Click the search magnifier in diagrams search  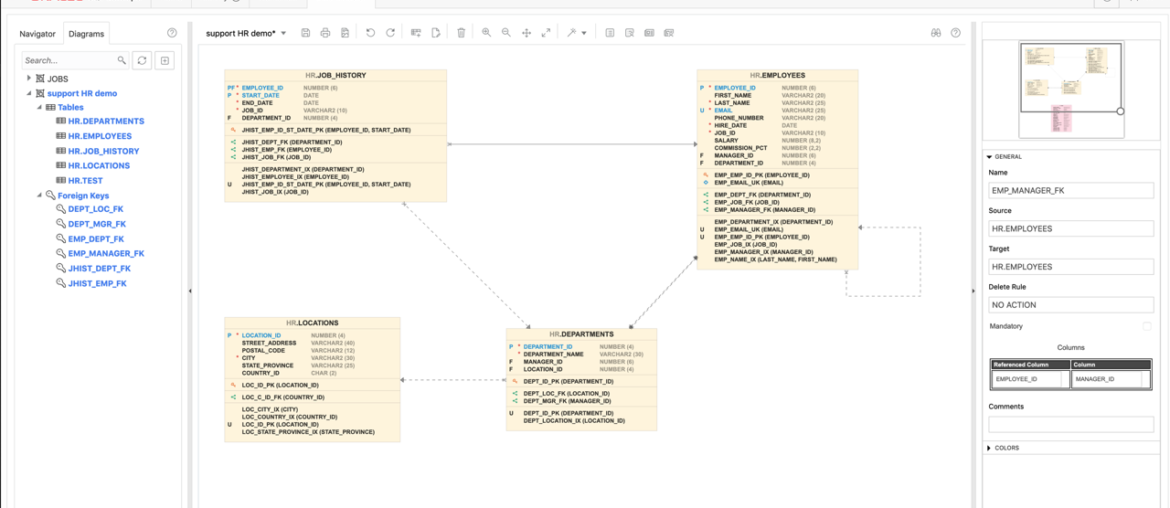click(x=122, y=60)
